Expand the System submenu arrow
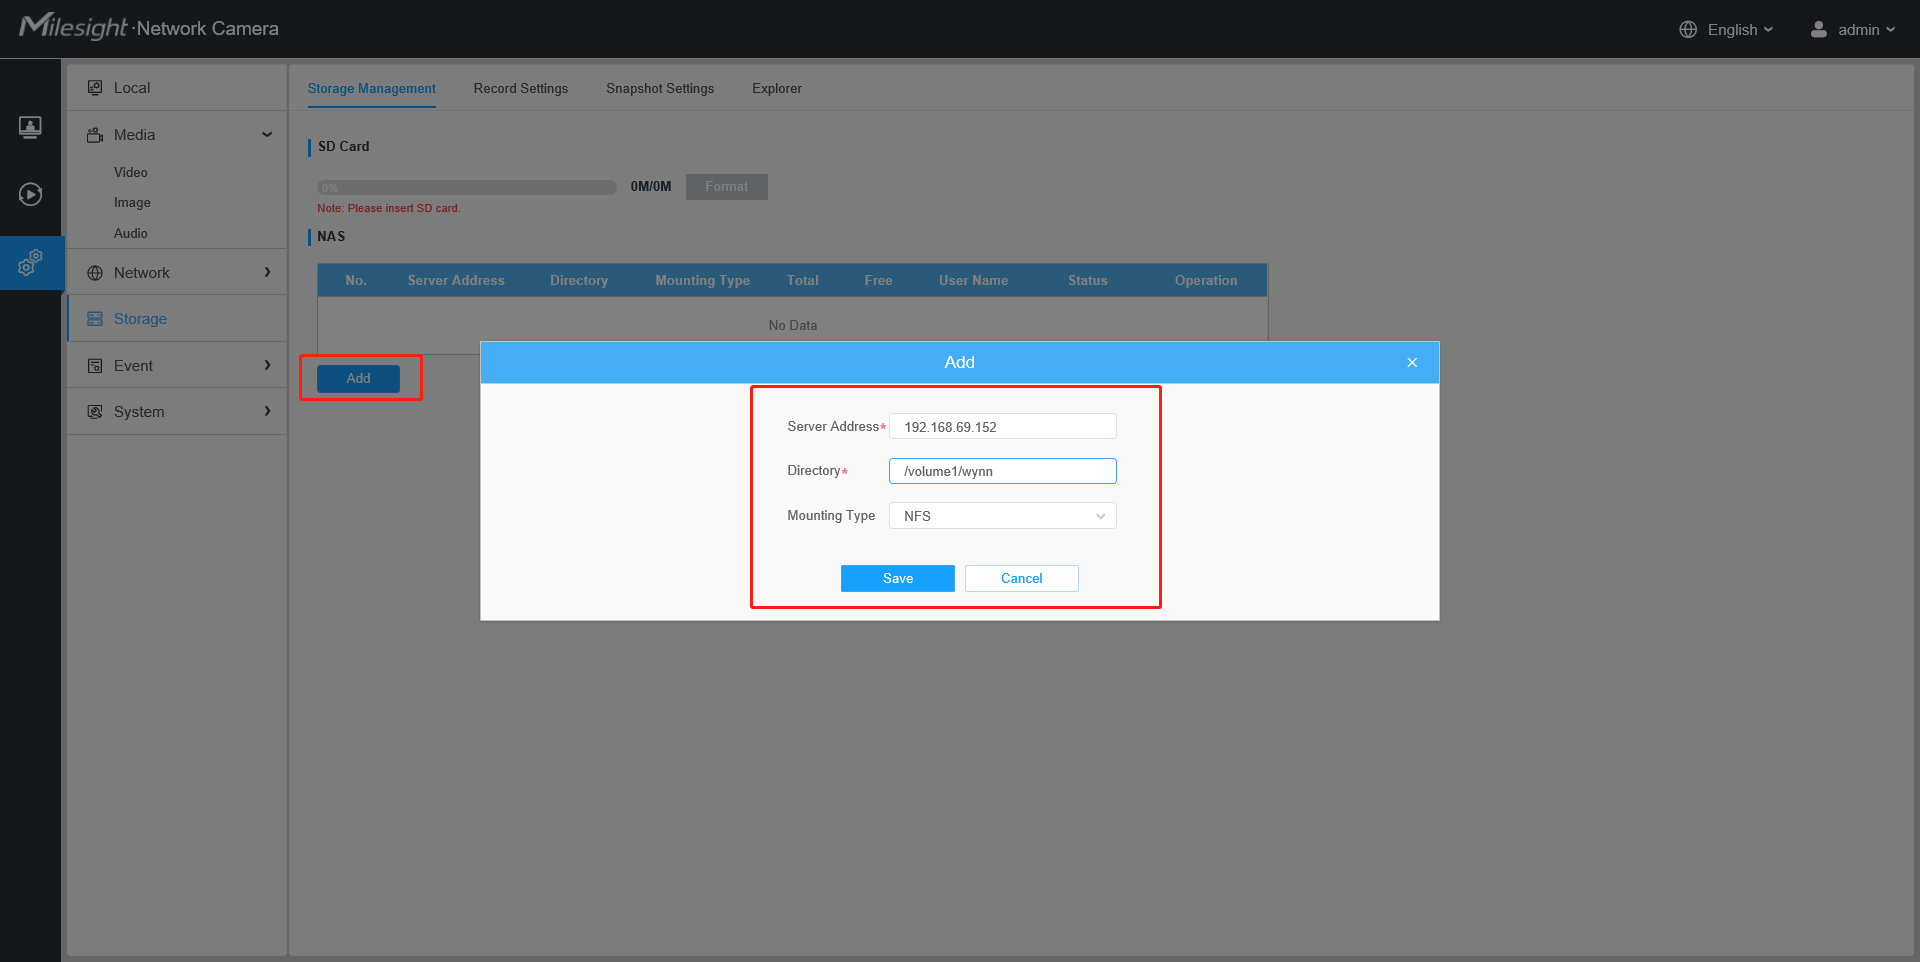This screenshot has width=1920, height=962. pyautogui.click(x=267, y=411)
